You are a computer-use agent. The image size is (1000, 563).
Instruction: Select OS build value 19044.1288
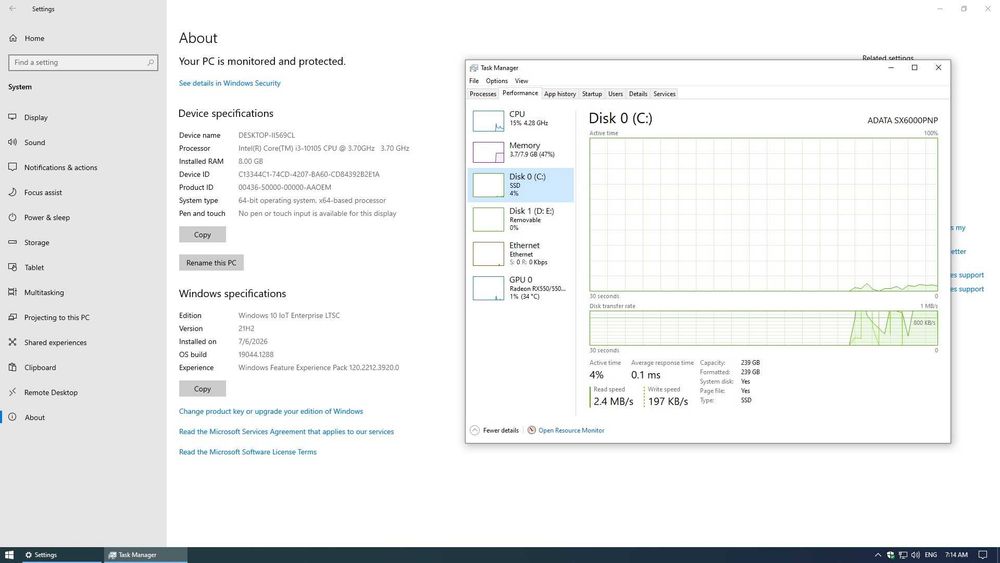256,355
